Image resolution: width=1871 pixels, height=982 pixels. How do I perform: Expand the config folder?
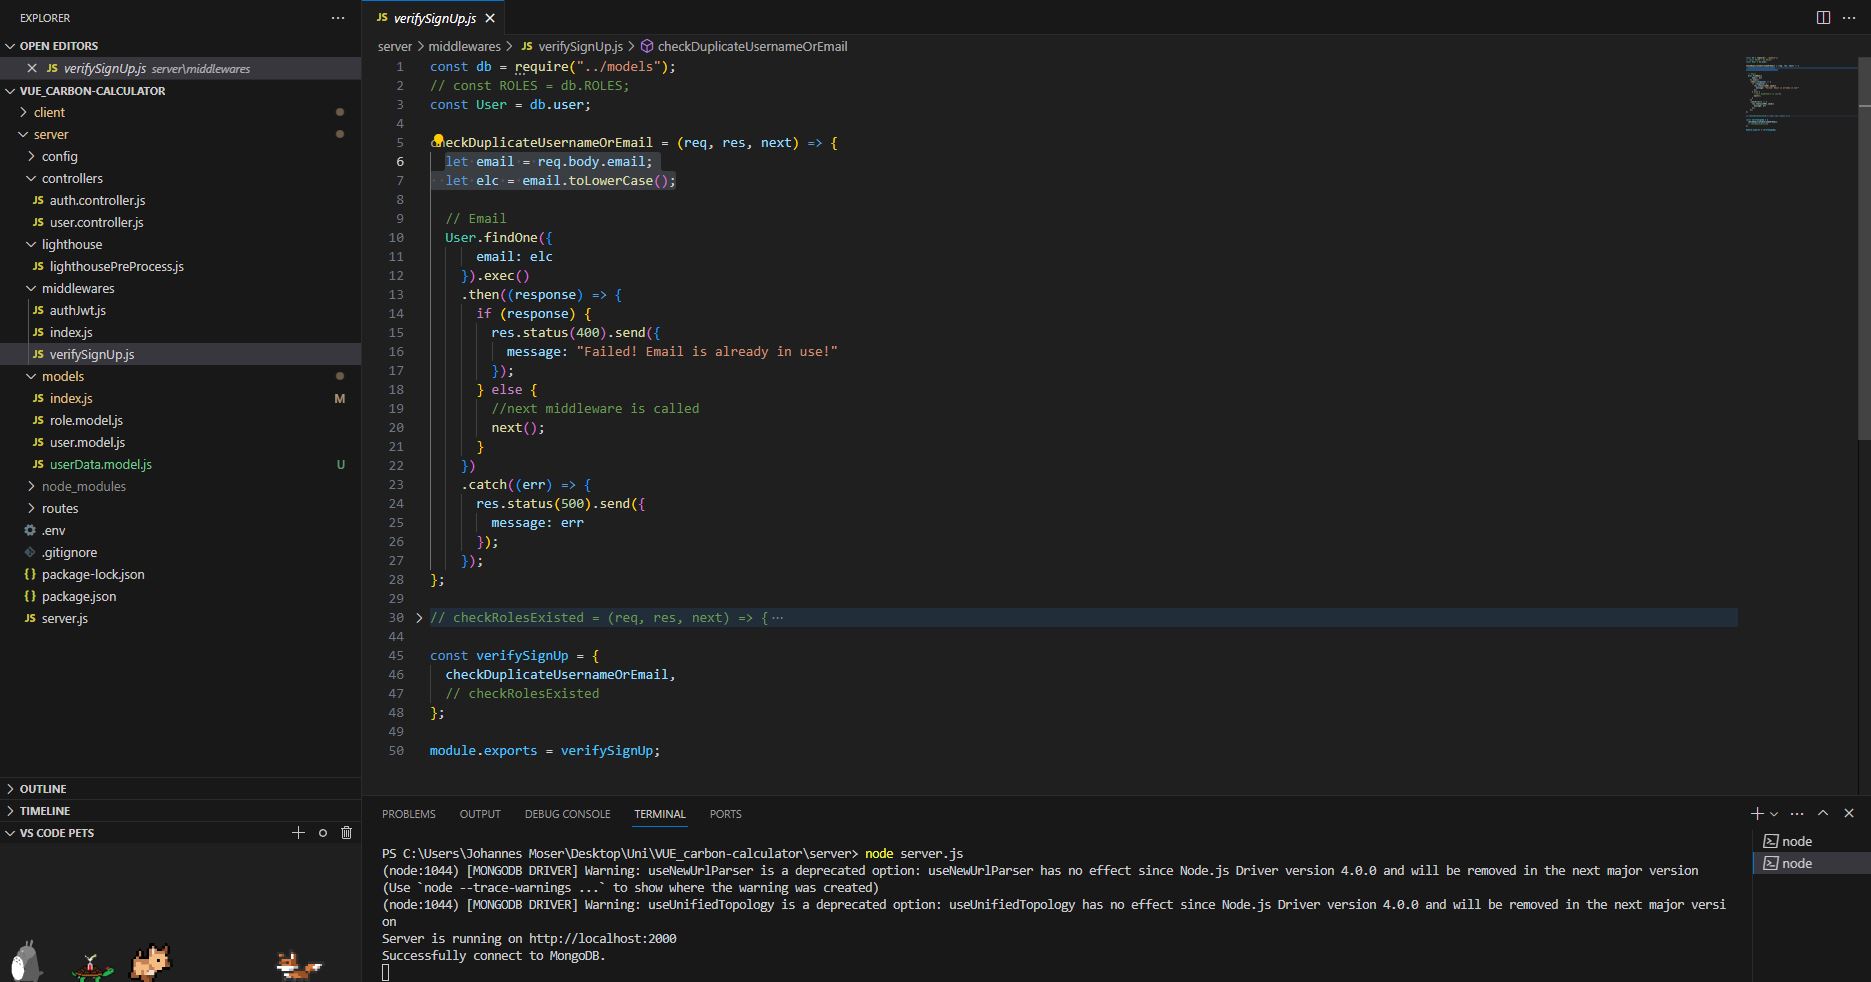tap(180, 156)
